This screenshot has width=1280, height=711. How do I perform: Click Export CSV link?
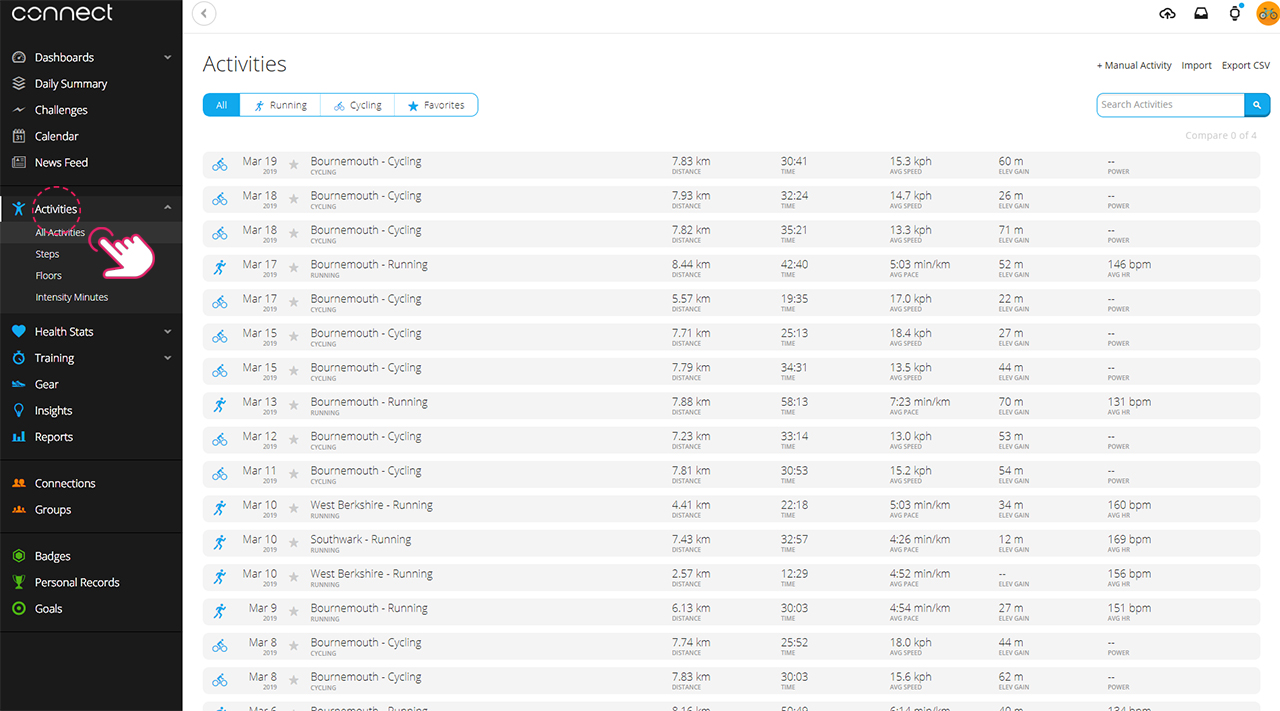1246,65
